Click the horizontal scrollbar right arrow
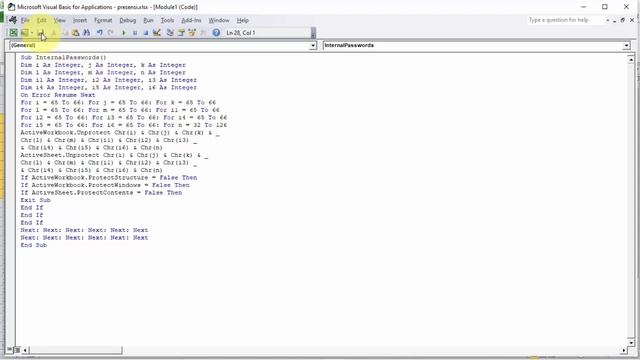The image size is (640, 360). [624, 350]
